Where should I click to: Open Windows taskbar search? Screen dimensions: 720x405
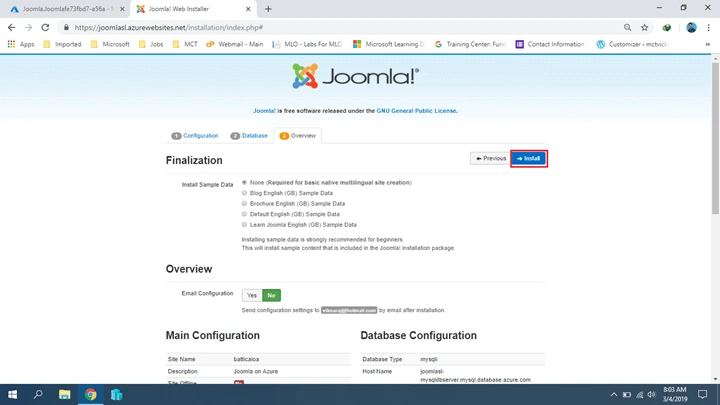38,394
